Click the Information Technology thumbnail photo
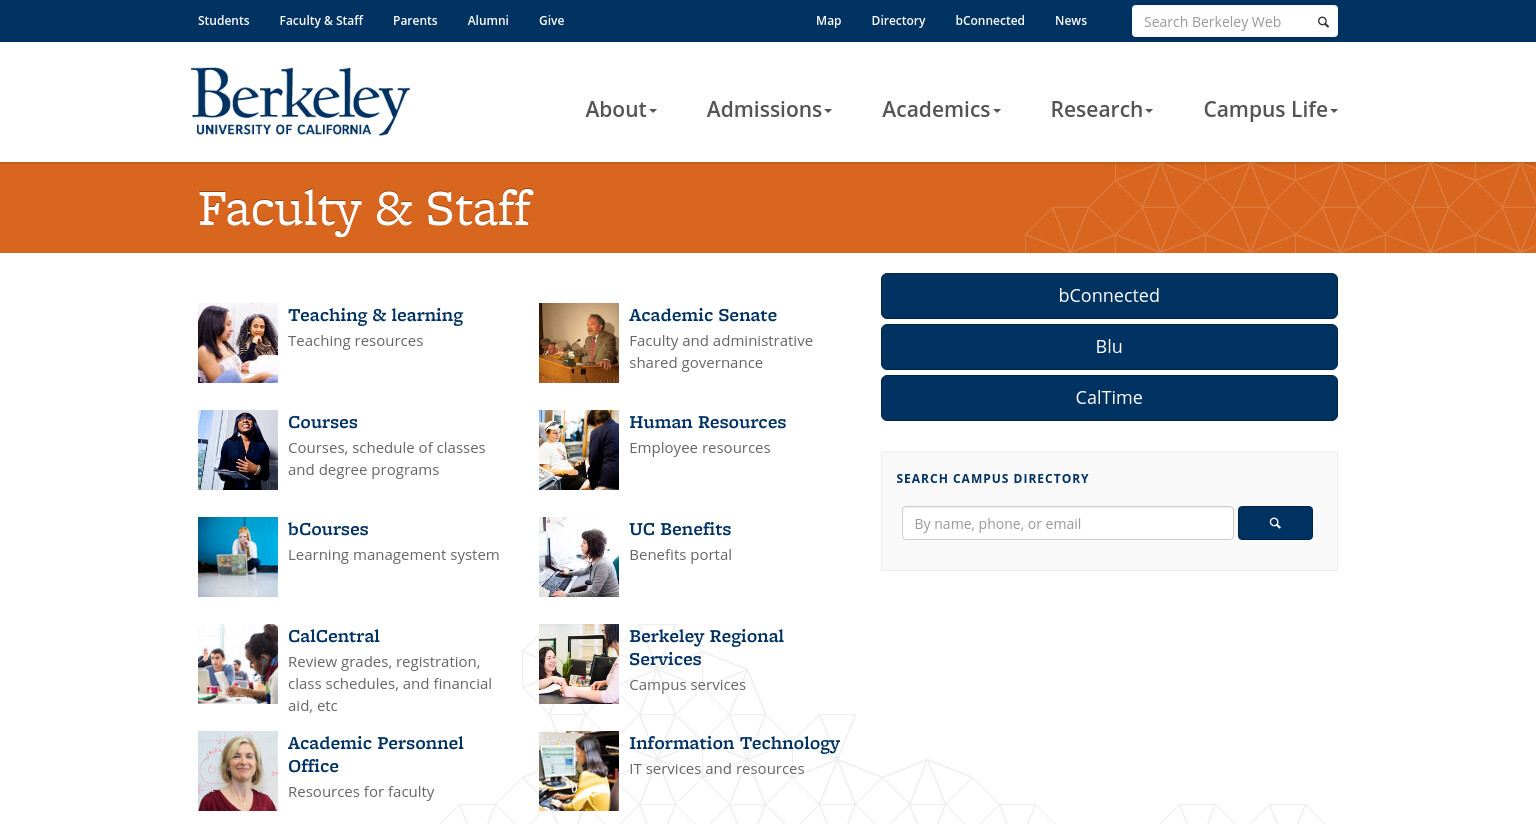Screen dimensions: 1536x824 point(579,771)
